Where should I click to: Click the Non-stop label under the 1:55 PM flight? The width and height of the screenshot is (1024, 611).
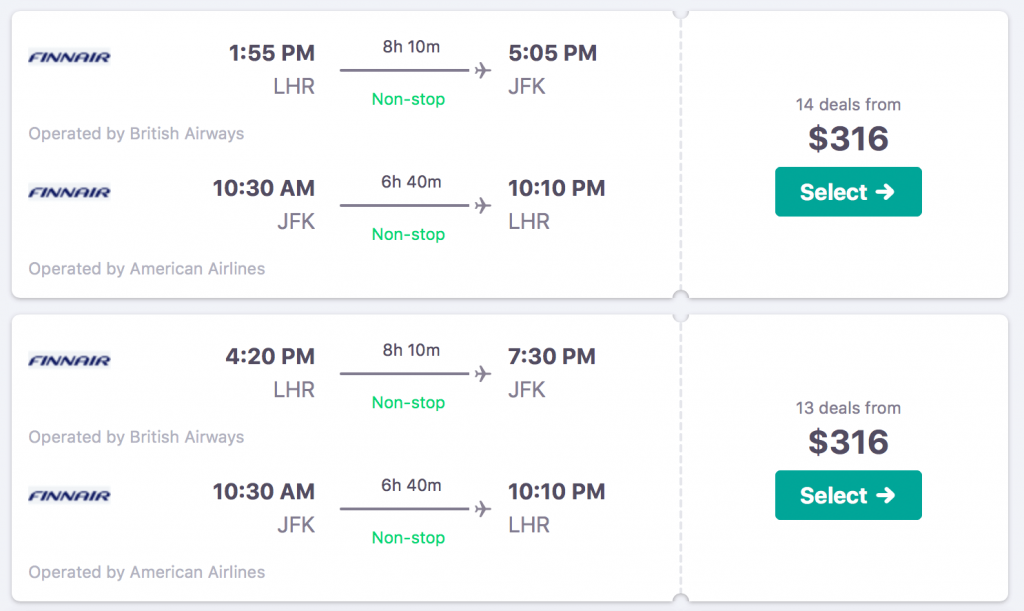point(408,99)
